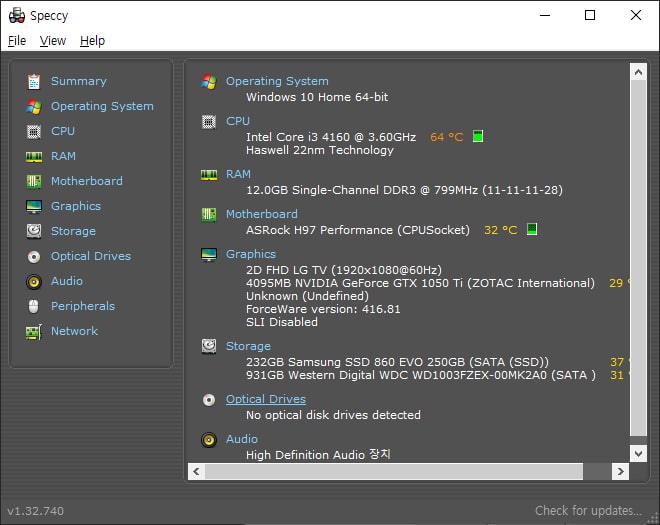660x525 pixels.
Task: Open the View menu
Action: click(x=53, y=41)
